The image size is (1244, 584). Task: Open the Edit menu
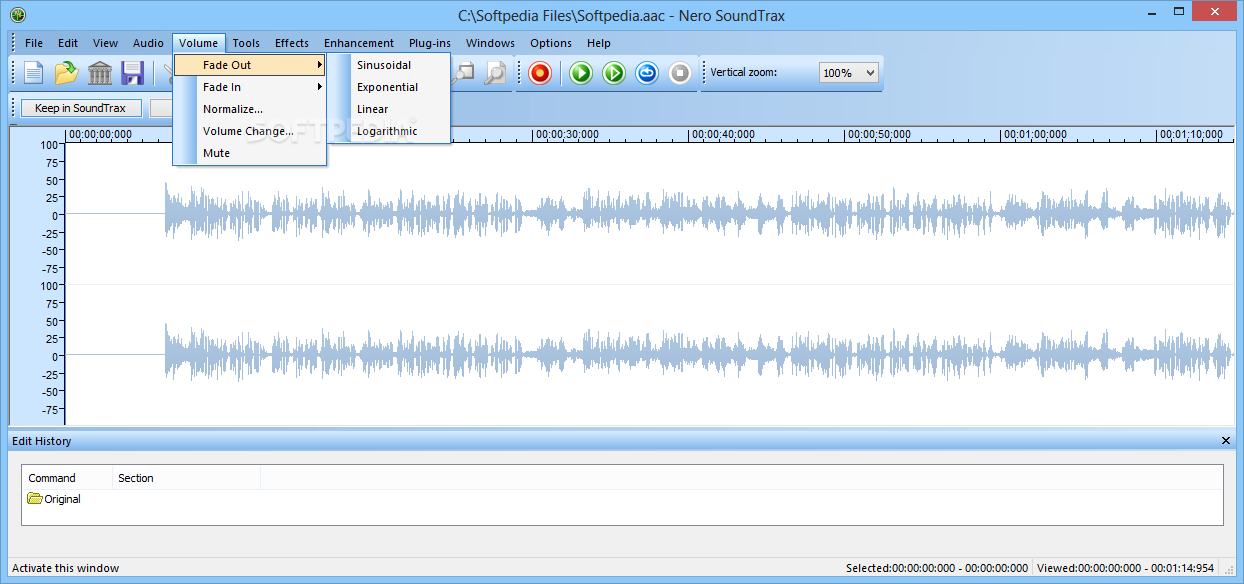click(68, 43)
